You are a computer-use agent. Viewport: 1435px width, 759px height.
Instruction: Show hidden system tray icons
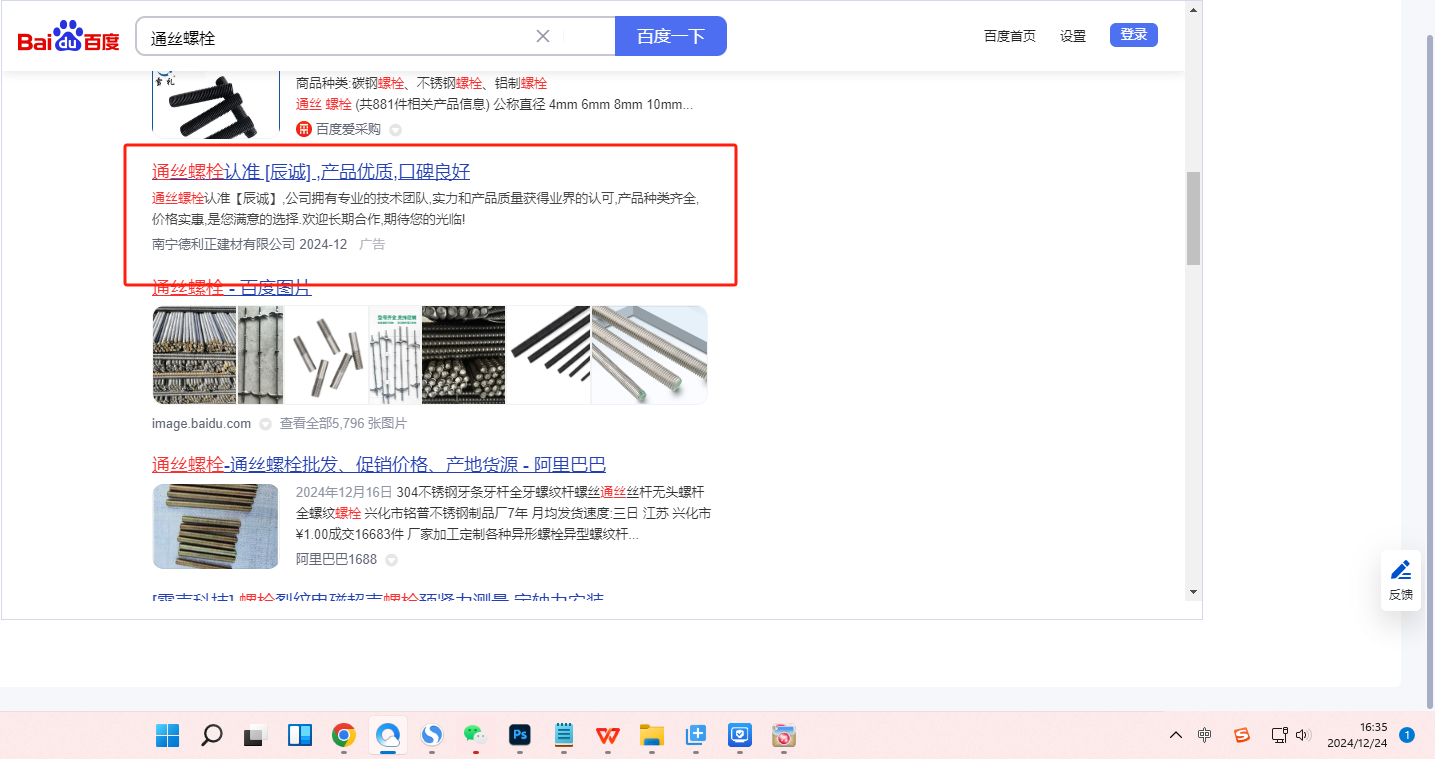1176,735
